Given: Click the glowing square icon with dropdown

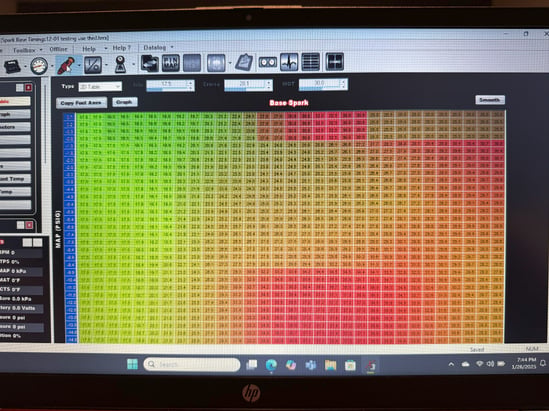Looking at the screenshot, I should [x=216, y=63].
